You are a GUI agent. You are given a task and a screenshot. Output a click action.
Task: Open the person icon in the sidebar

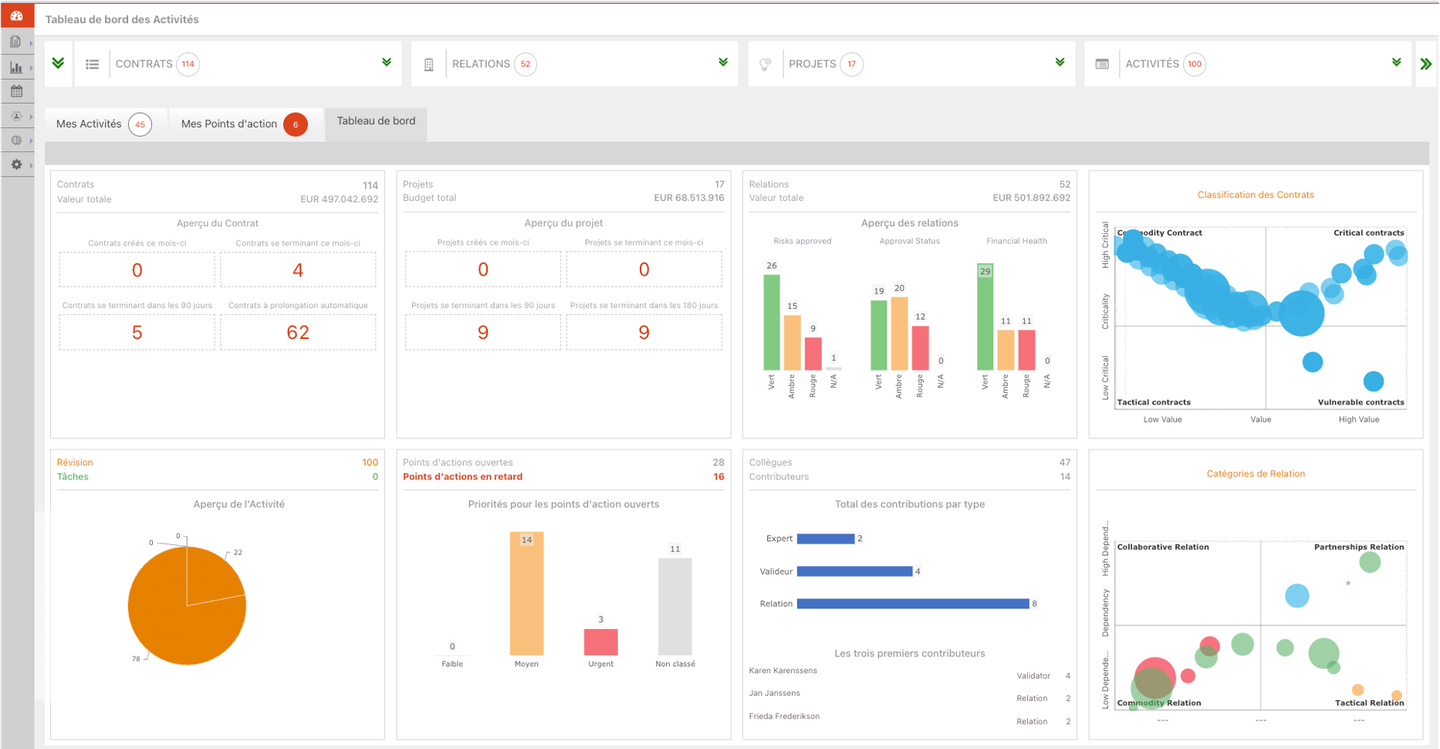(x=16, y=116)
